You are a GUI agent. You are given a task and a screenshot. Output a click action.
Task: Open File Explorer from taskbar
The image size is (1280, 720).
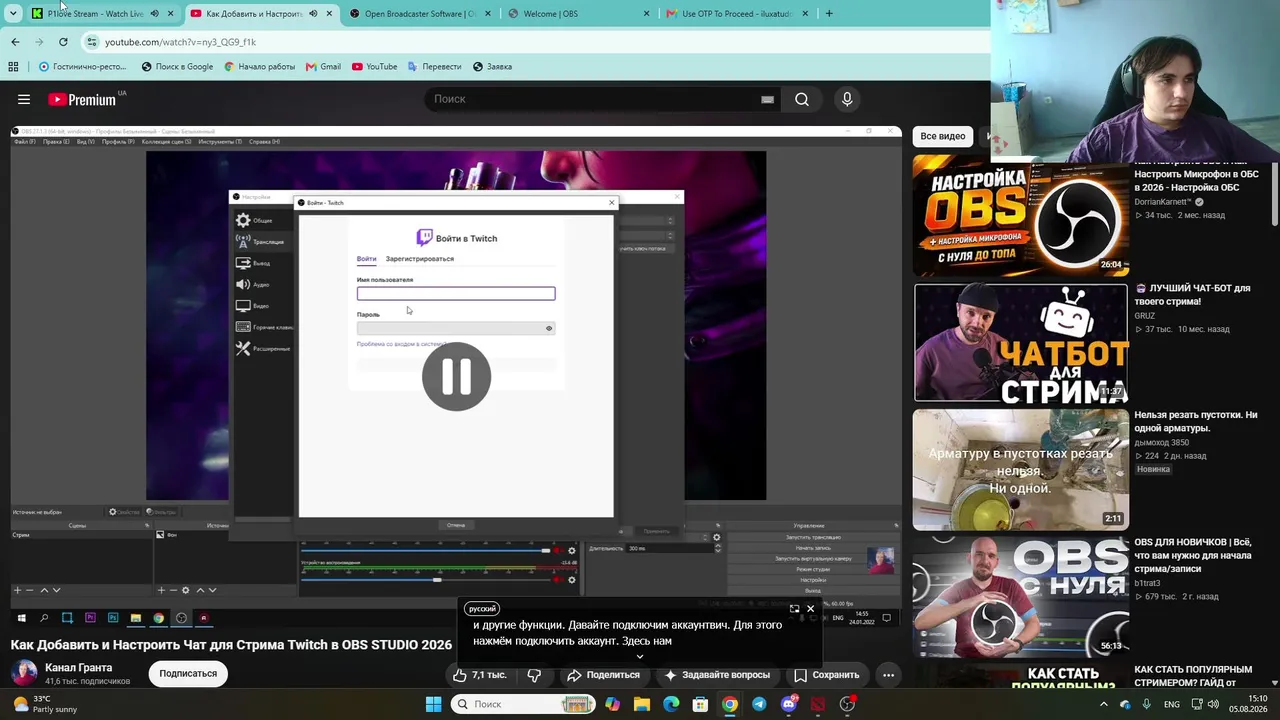point(642,704)
